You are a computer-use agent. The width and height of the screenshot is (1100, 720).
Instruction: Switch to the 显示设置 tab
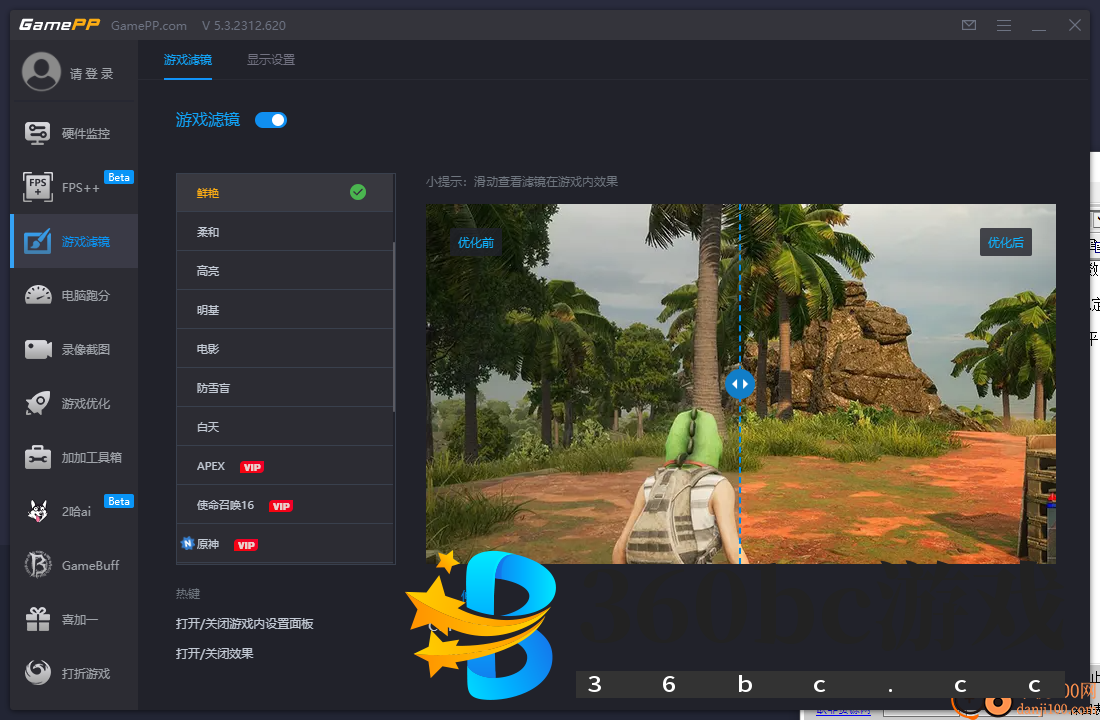pyautogui.click(x=270, y=59)
